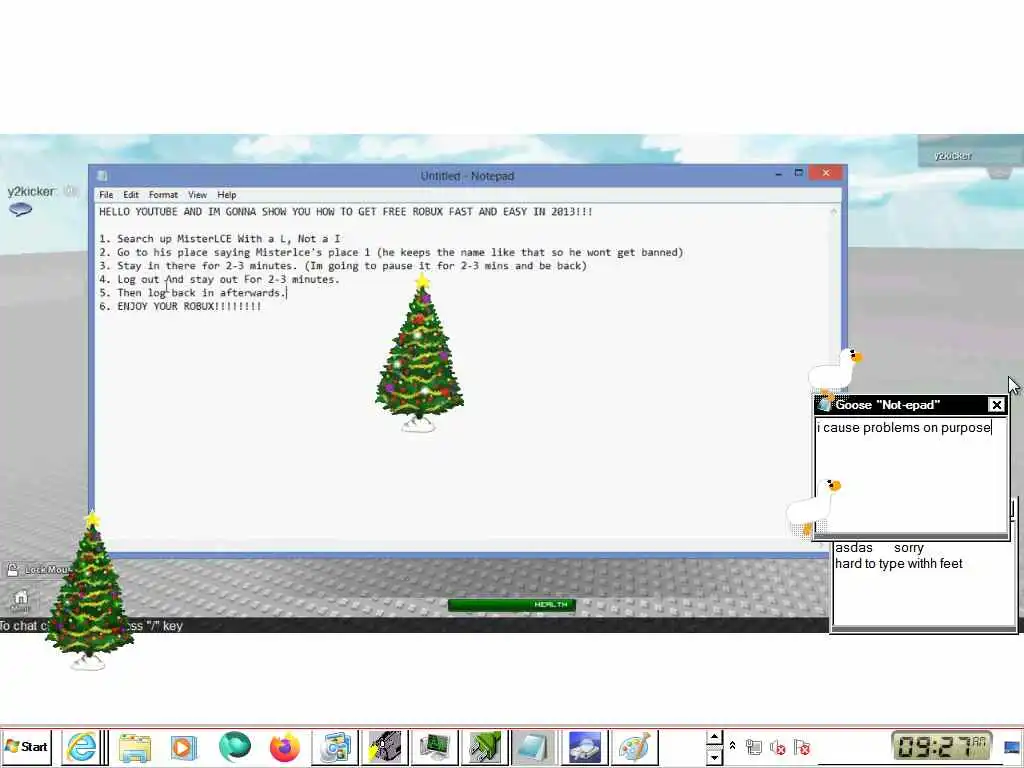Open File Explorer folder icon in taskbar
The image size is (1024, 768).
coord(135,747)
